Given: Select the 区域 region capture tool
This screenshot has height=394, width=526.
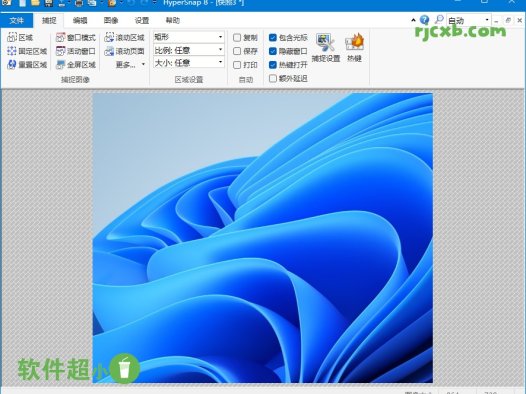Looking at the screenshot, I should 20,38.
